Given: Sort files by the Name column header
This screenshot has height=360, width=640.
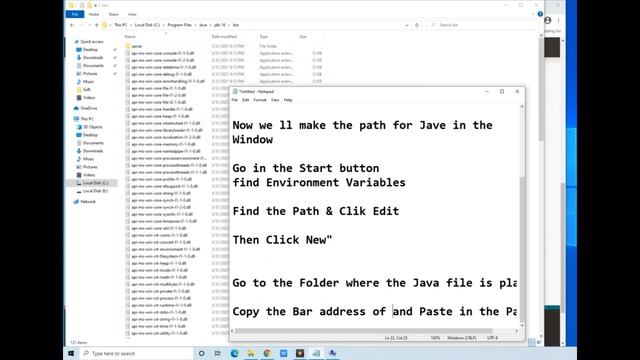Looking at the screenshot, I should coord(130,37).
